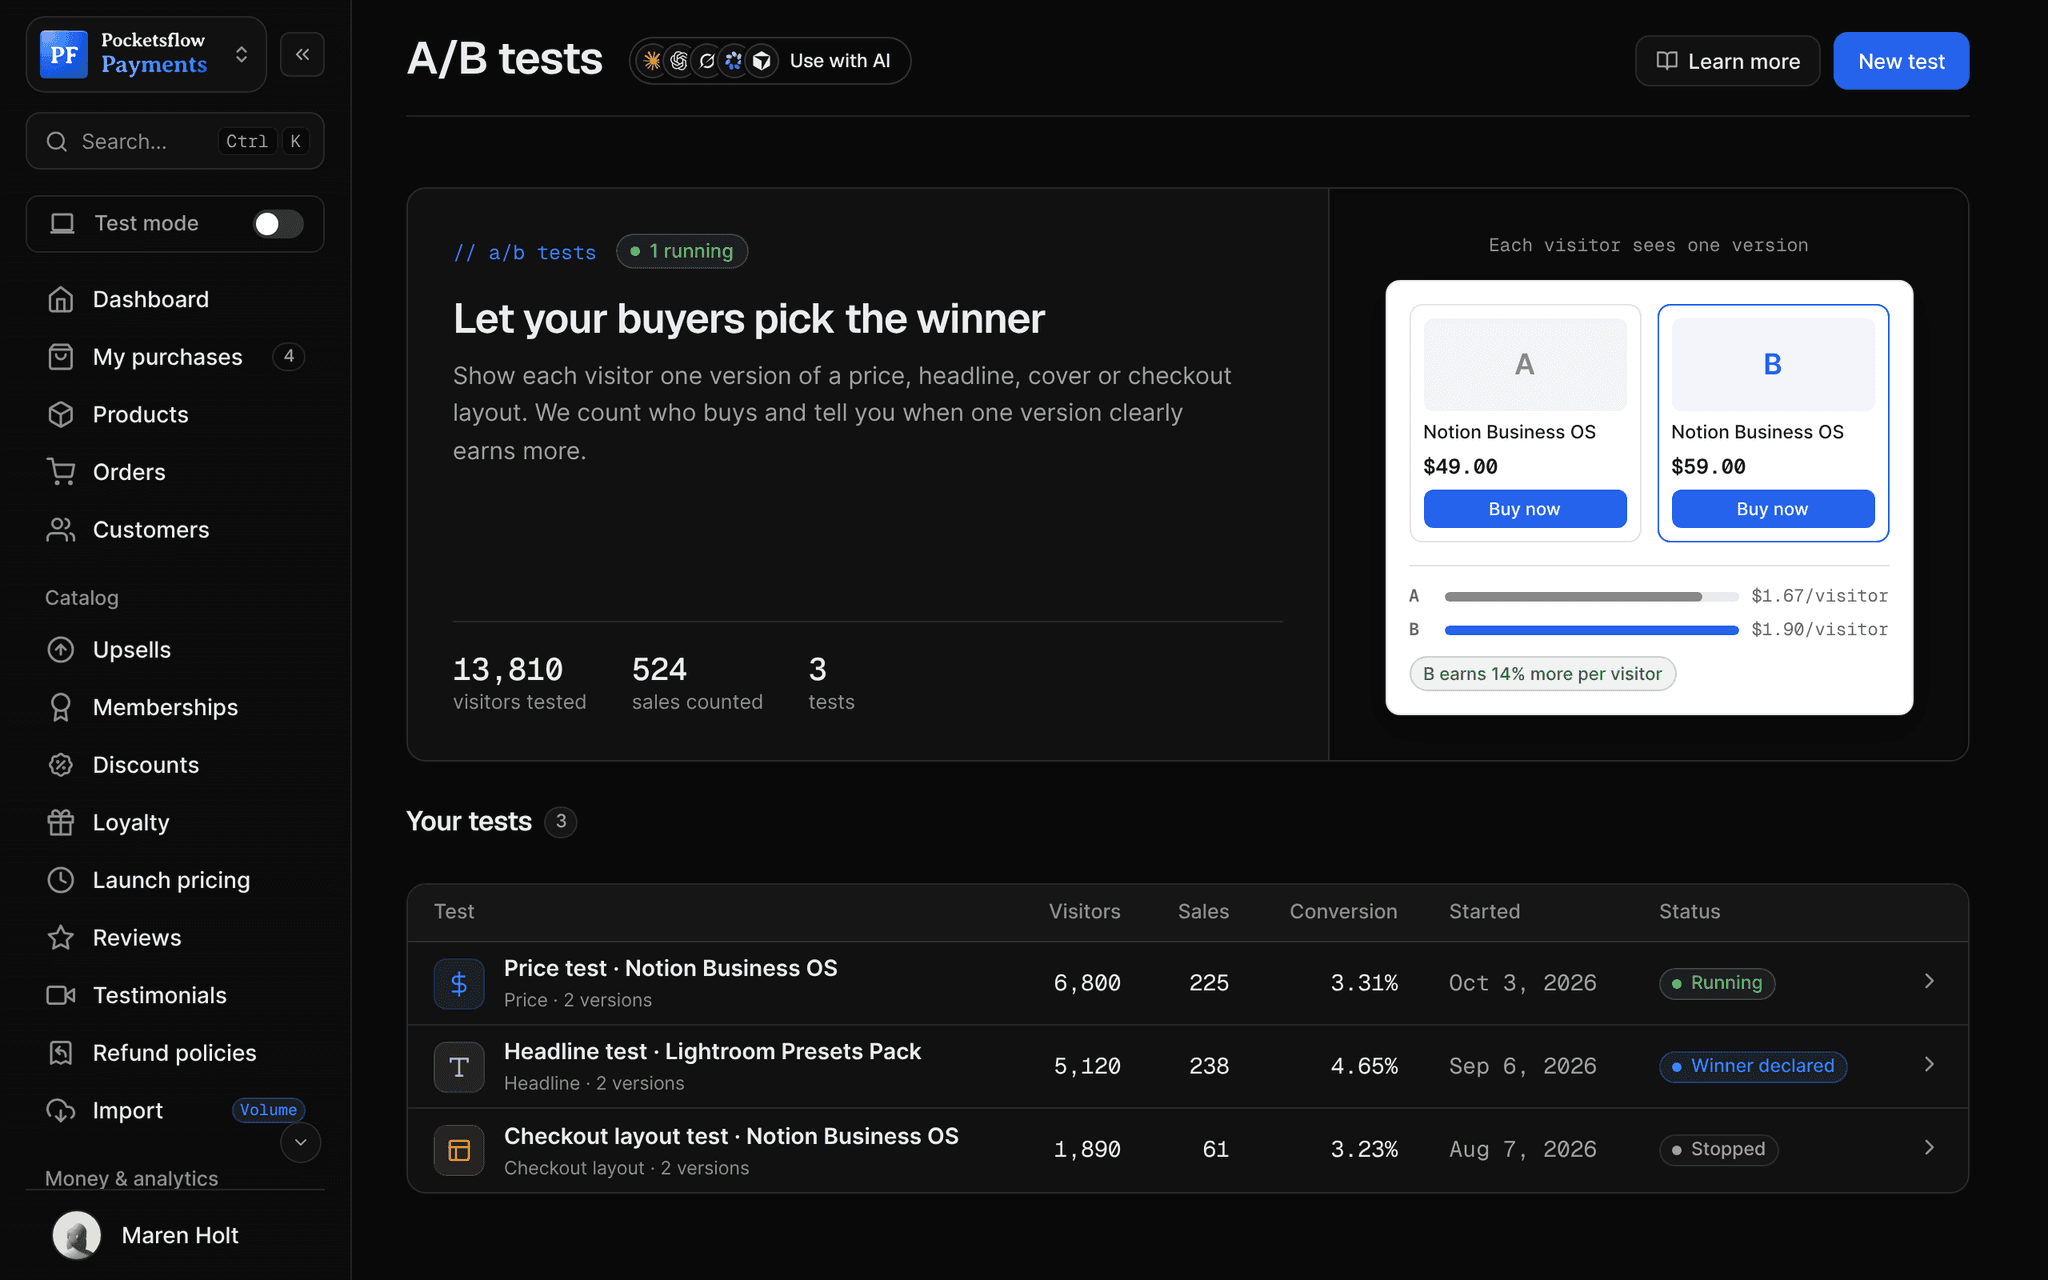Image resolution: width=2048 pixels, height=1280 pixels.
Task: Navigate to Launch pricing
Action: [x=175, y=880]
